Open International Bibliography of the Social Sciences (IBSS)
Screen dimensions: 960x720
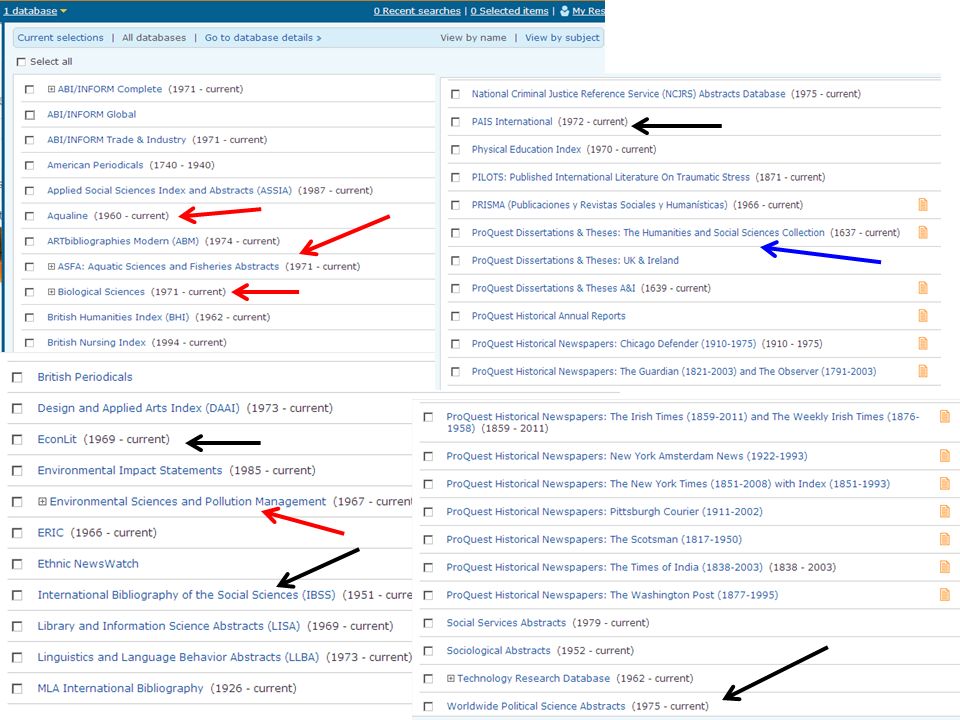coord(186,595)
